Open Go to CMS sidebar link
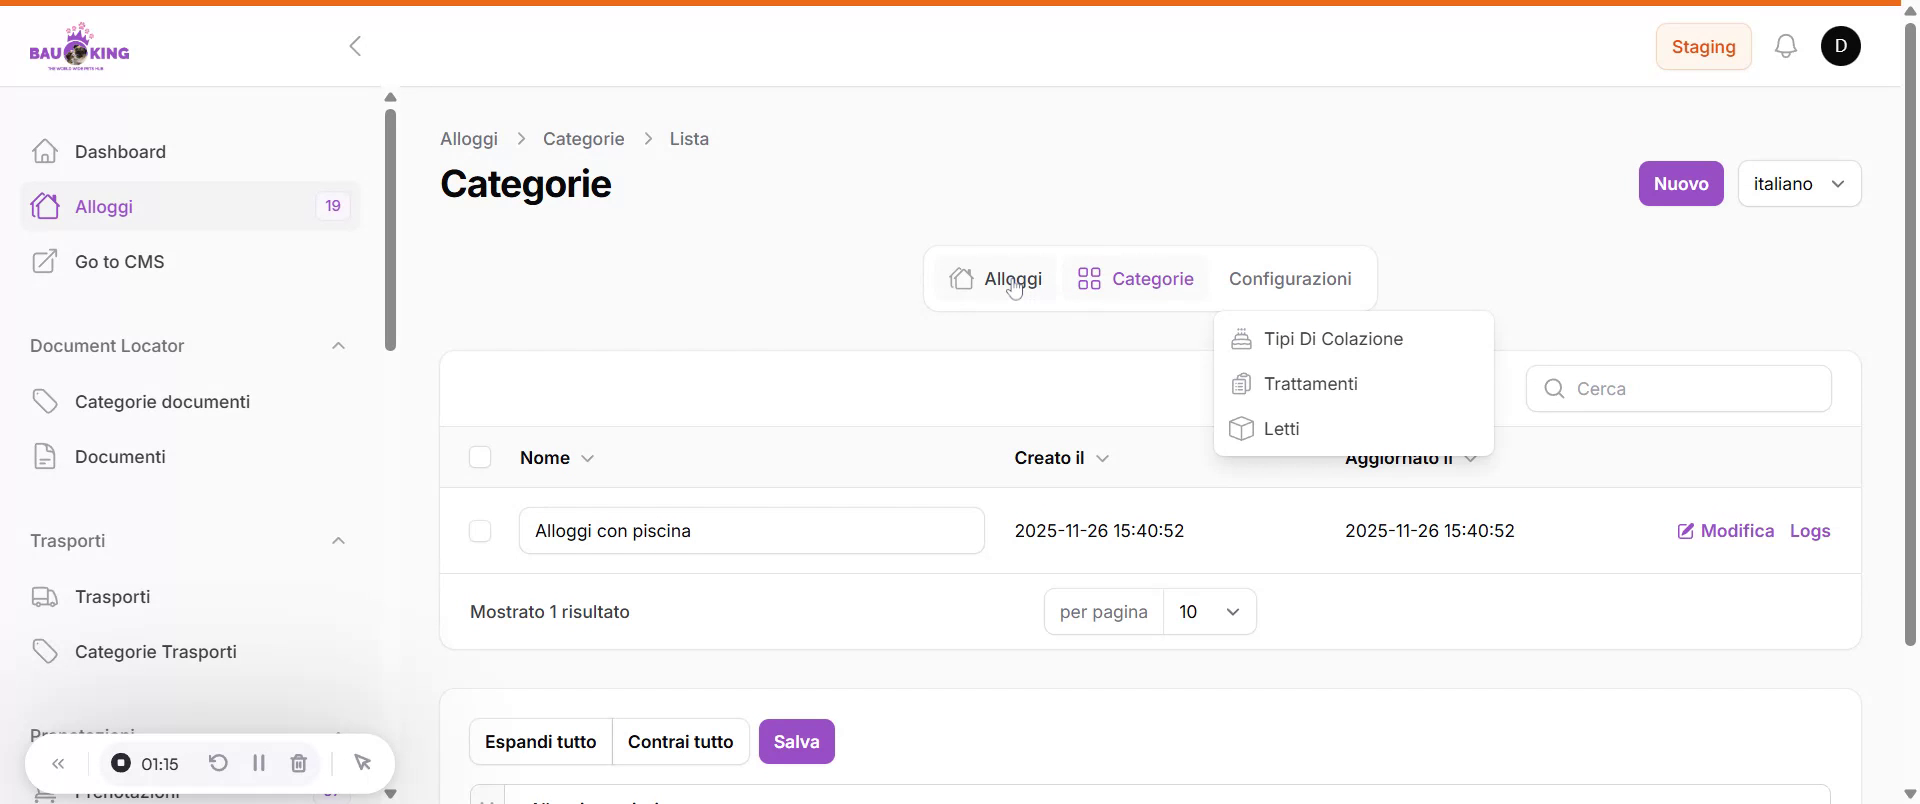 tap(190, 261)
